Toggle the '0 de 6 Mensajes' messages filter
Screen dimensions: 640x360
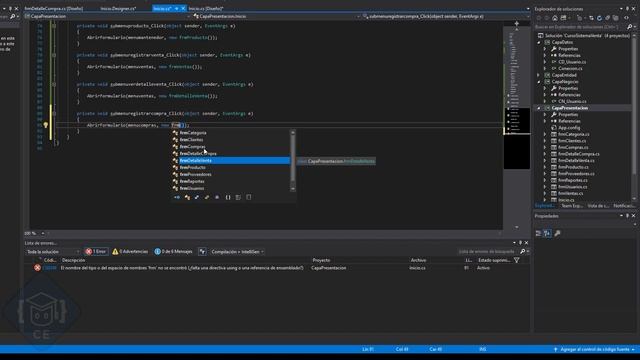tap(173, 251)
